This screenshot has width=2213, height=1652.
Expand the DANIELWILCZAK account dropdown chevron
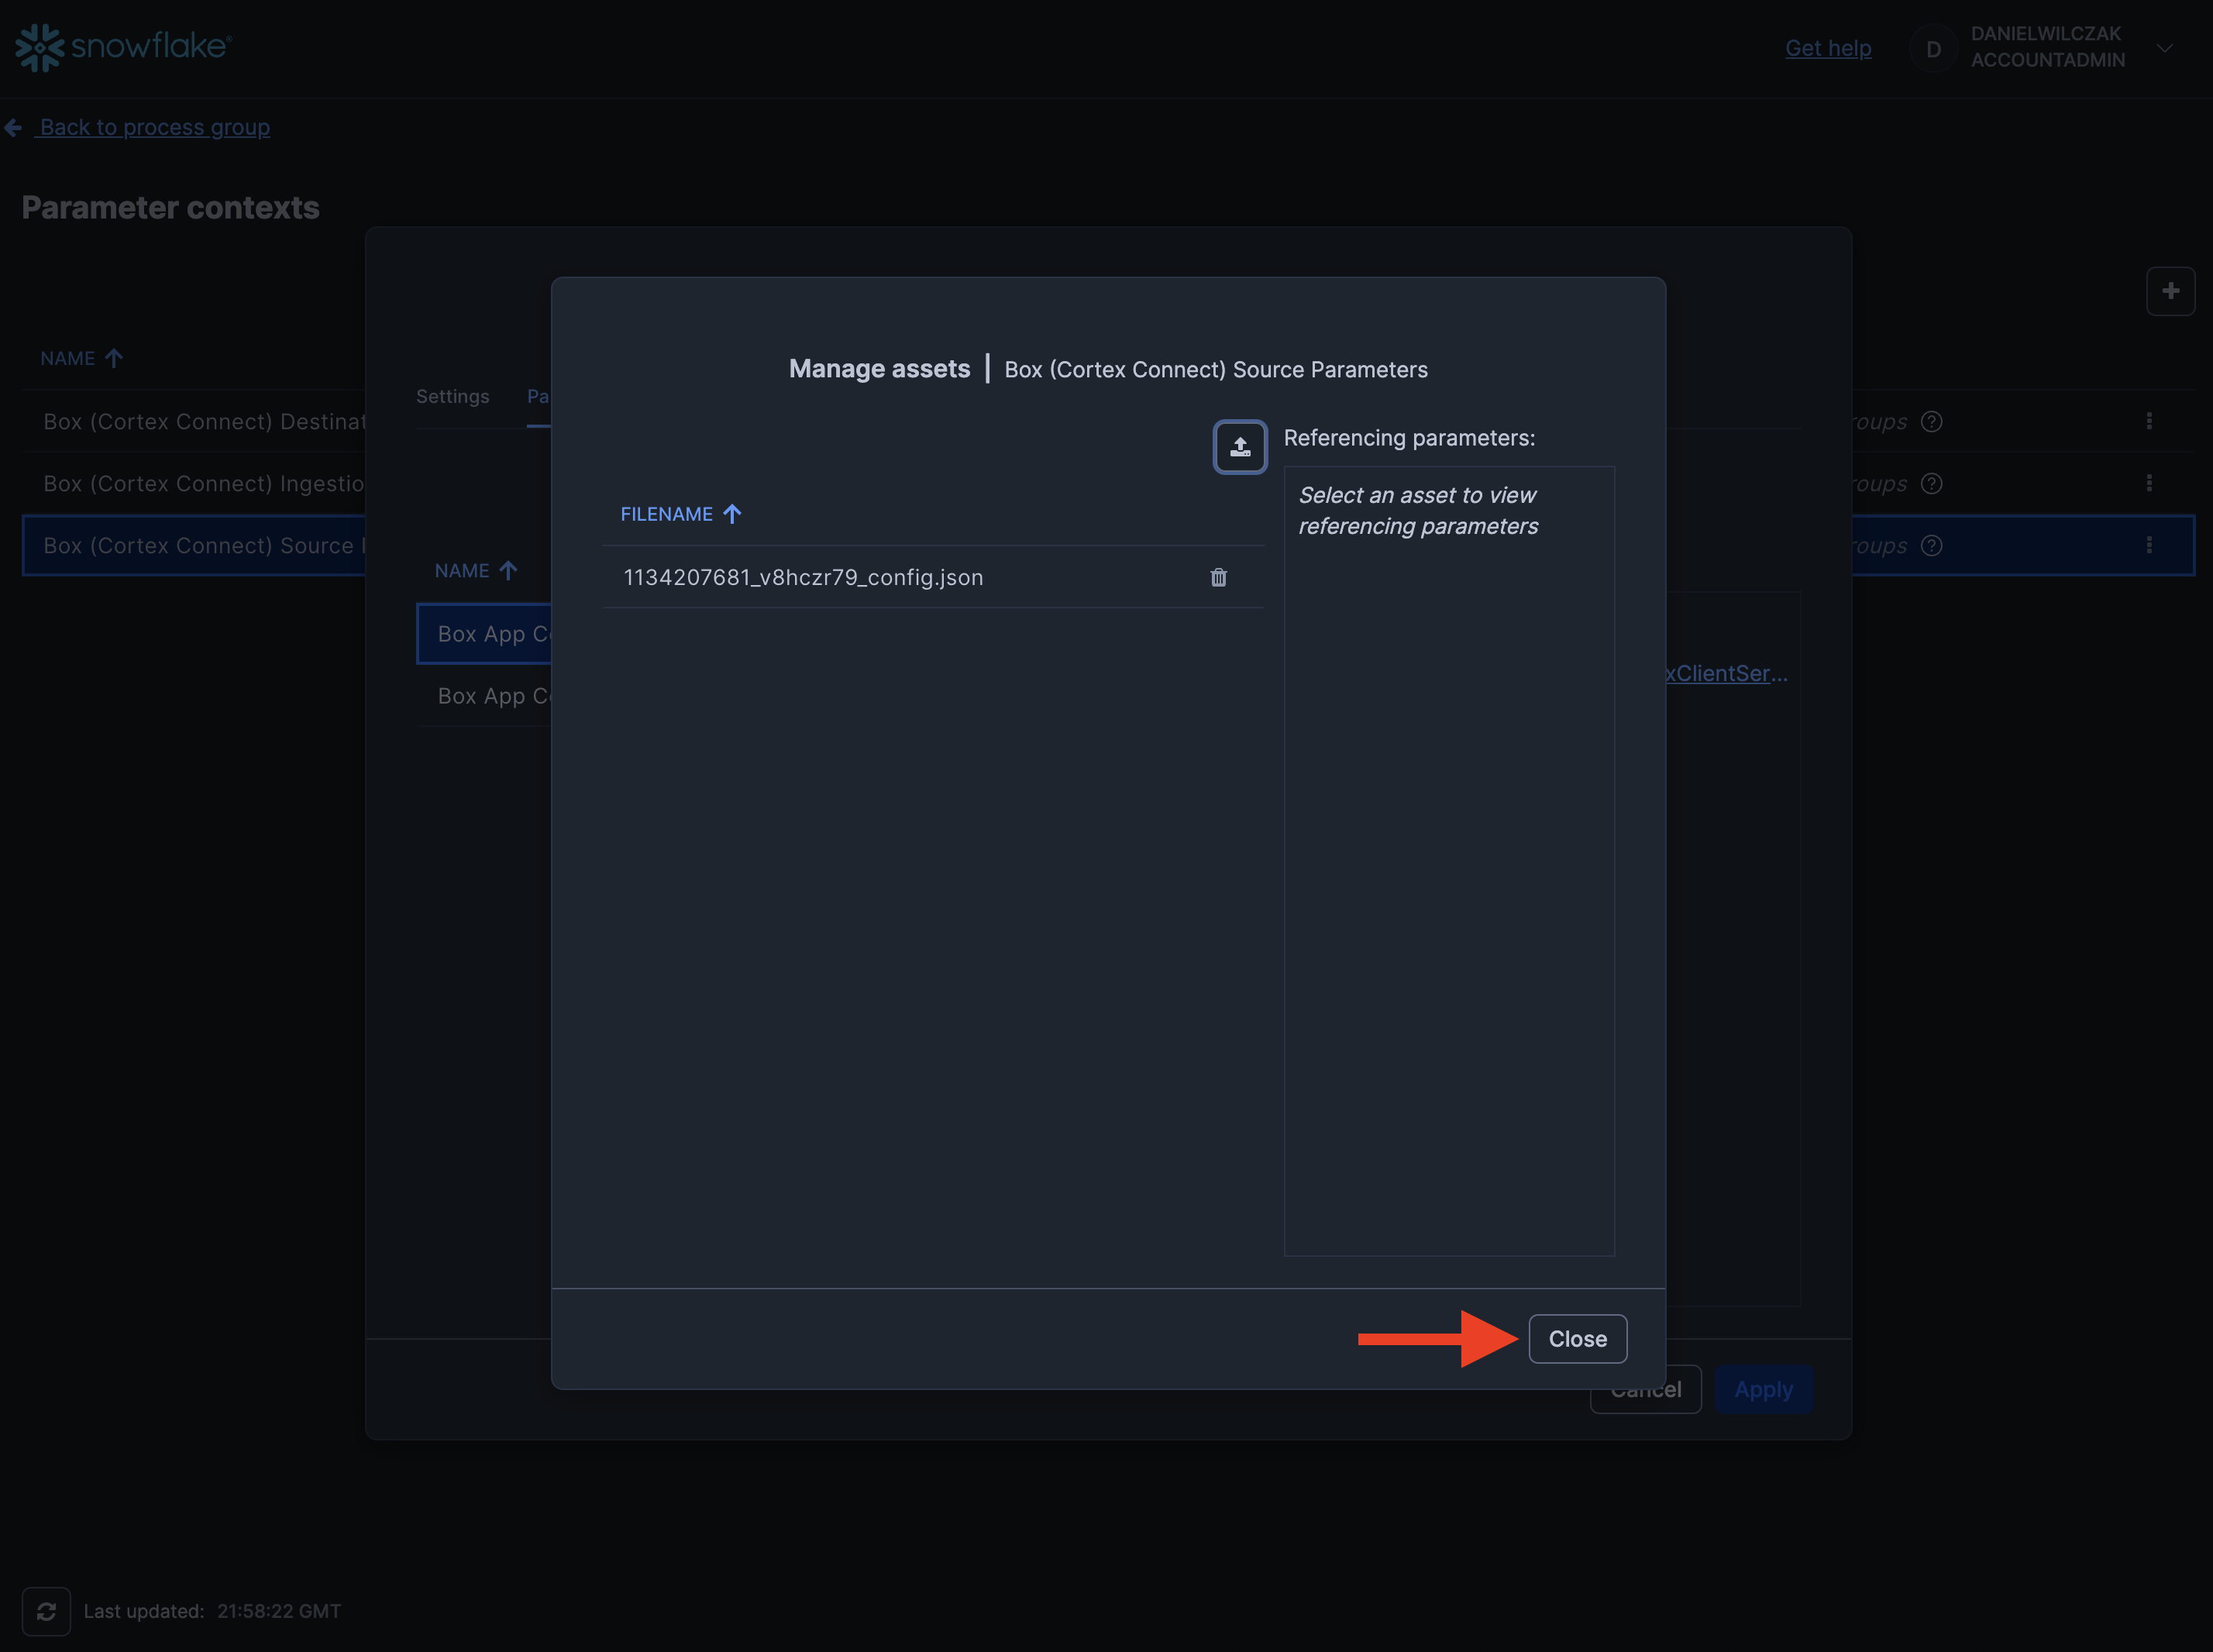2164,47
